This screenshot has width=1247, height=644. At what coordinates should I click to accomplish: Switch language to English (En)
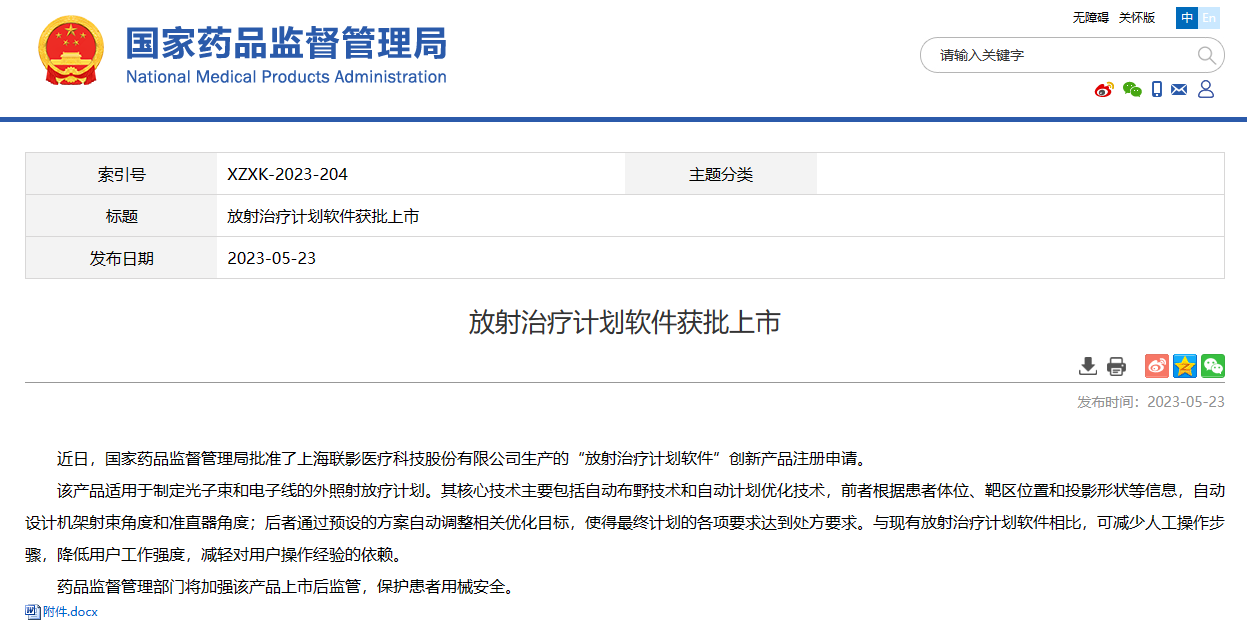tap(1209, 18)
